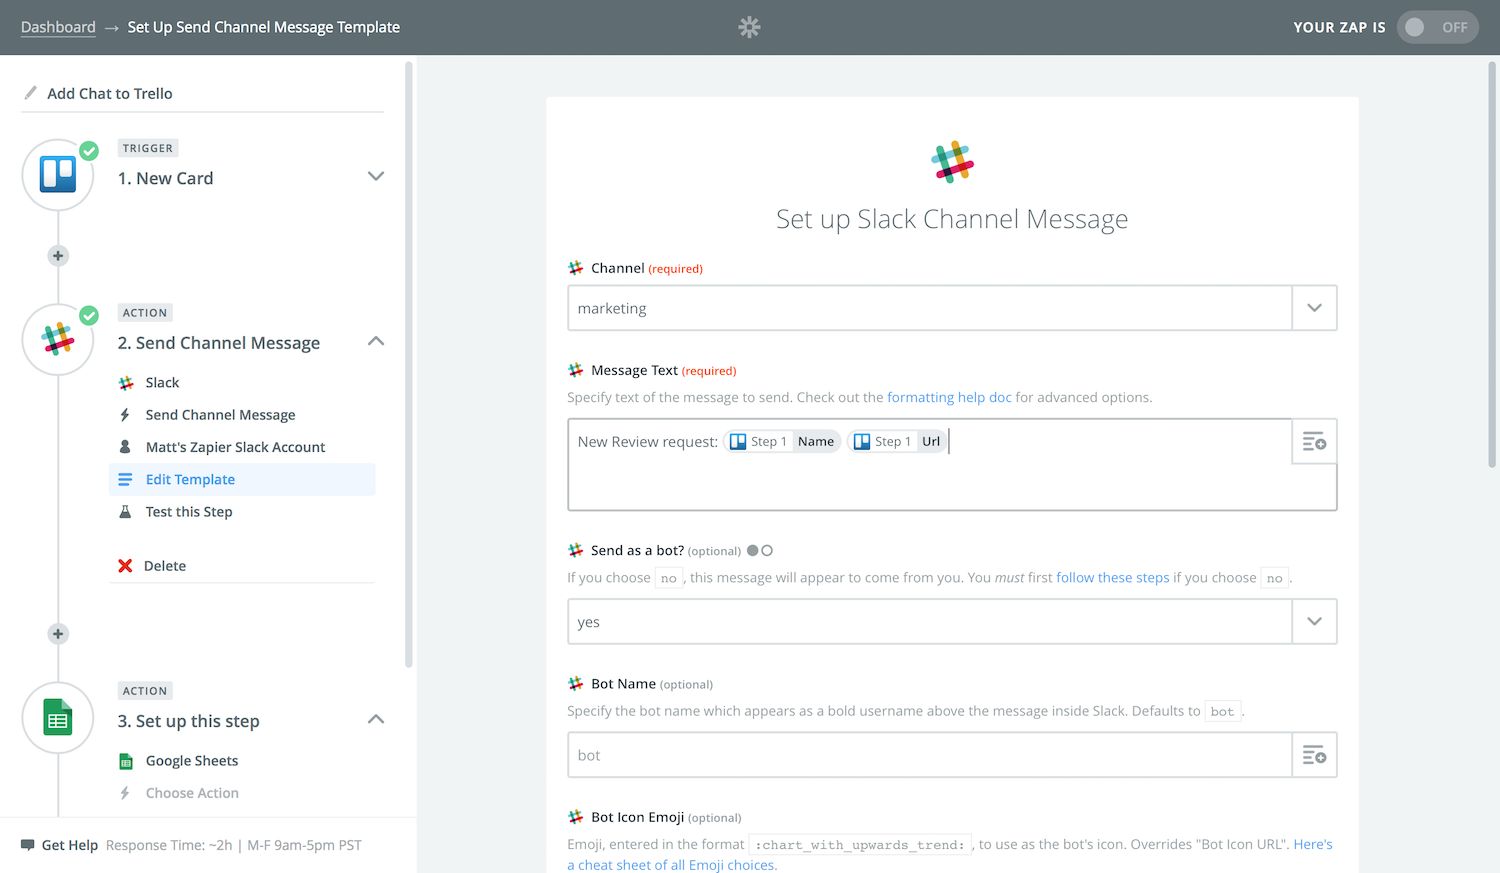Screen dimensions: 1500x873
Task: Click pencil icon to rename the zap
Action: tap(30, 93)
